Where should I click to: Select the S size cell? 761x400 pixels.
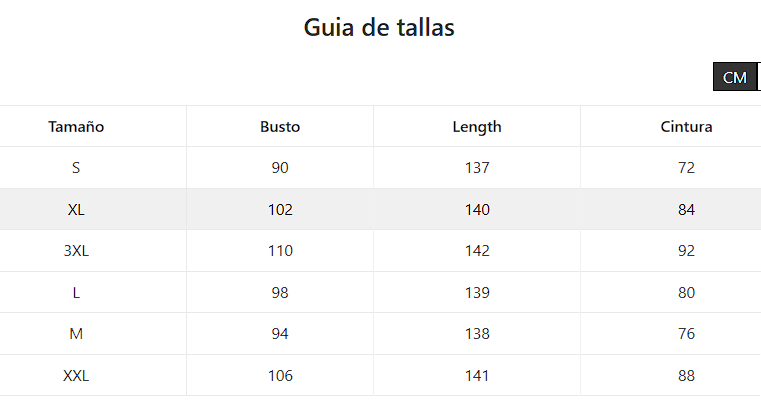click(x=76, y=168)
